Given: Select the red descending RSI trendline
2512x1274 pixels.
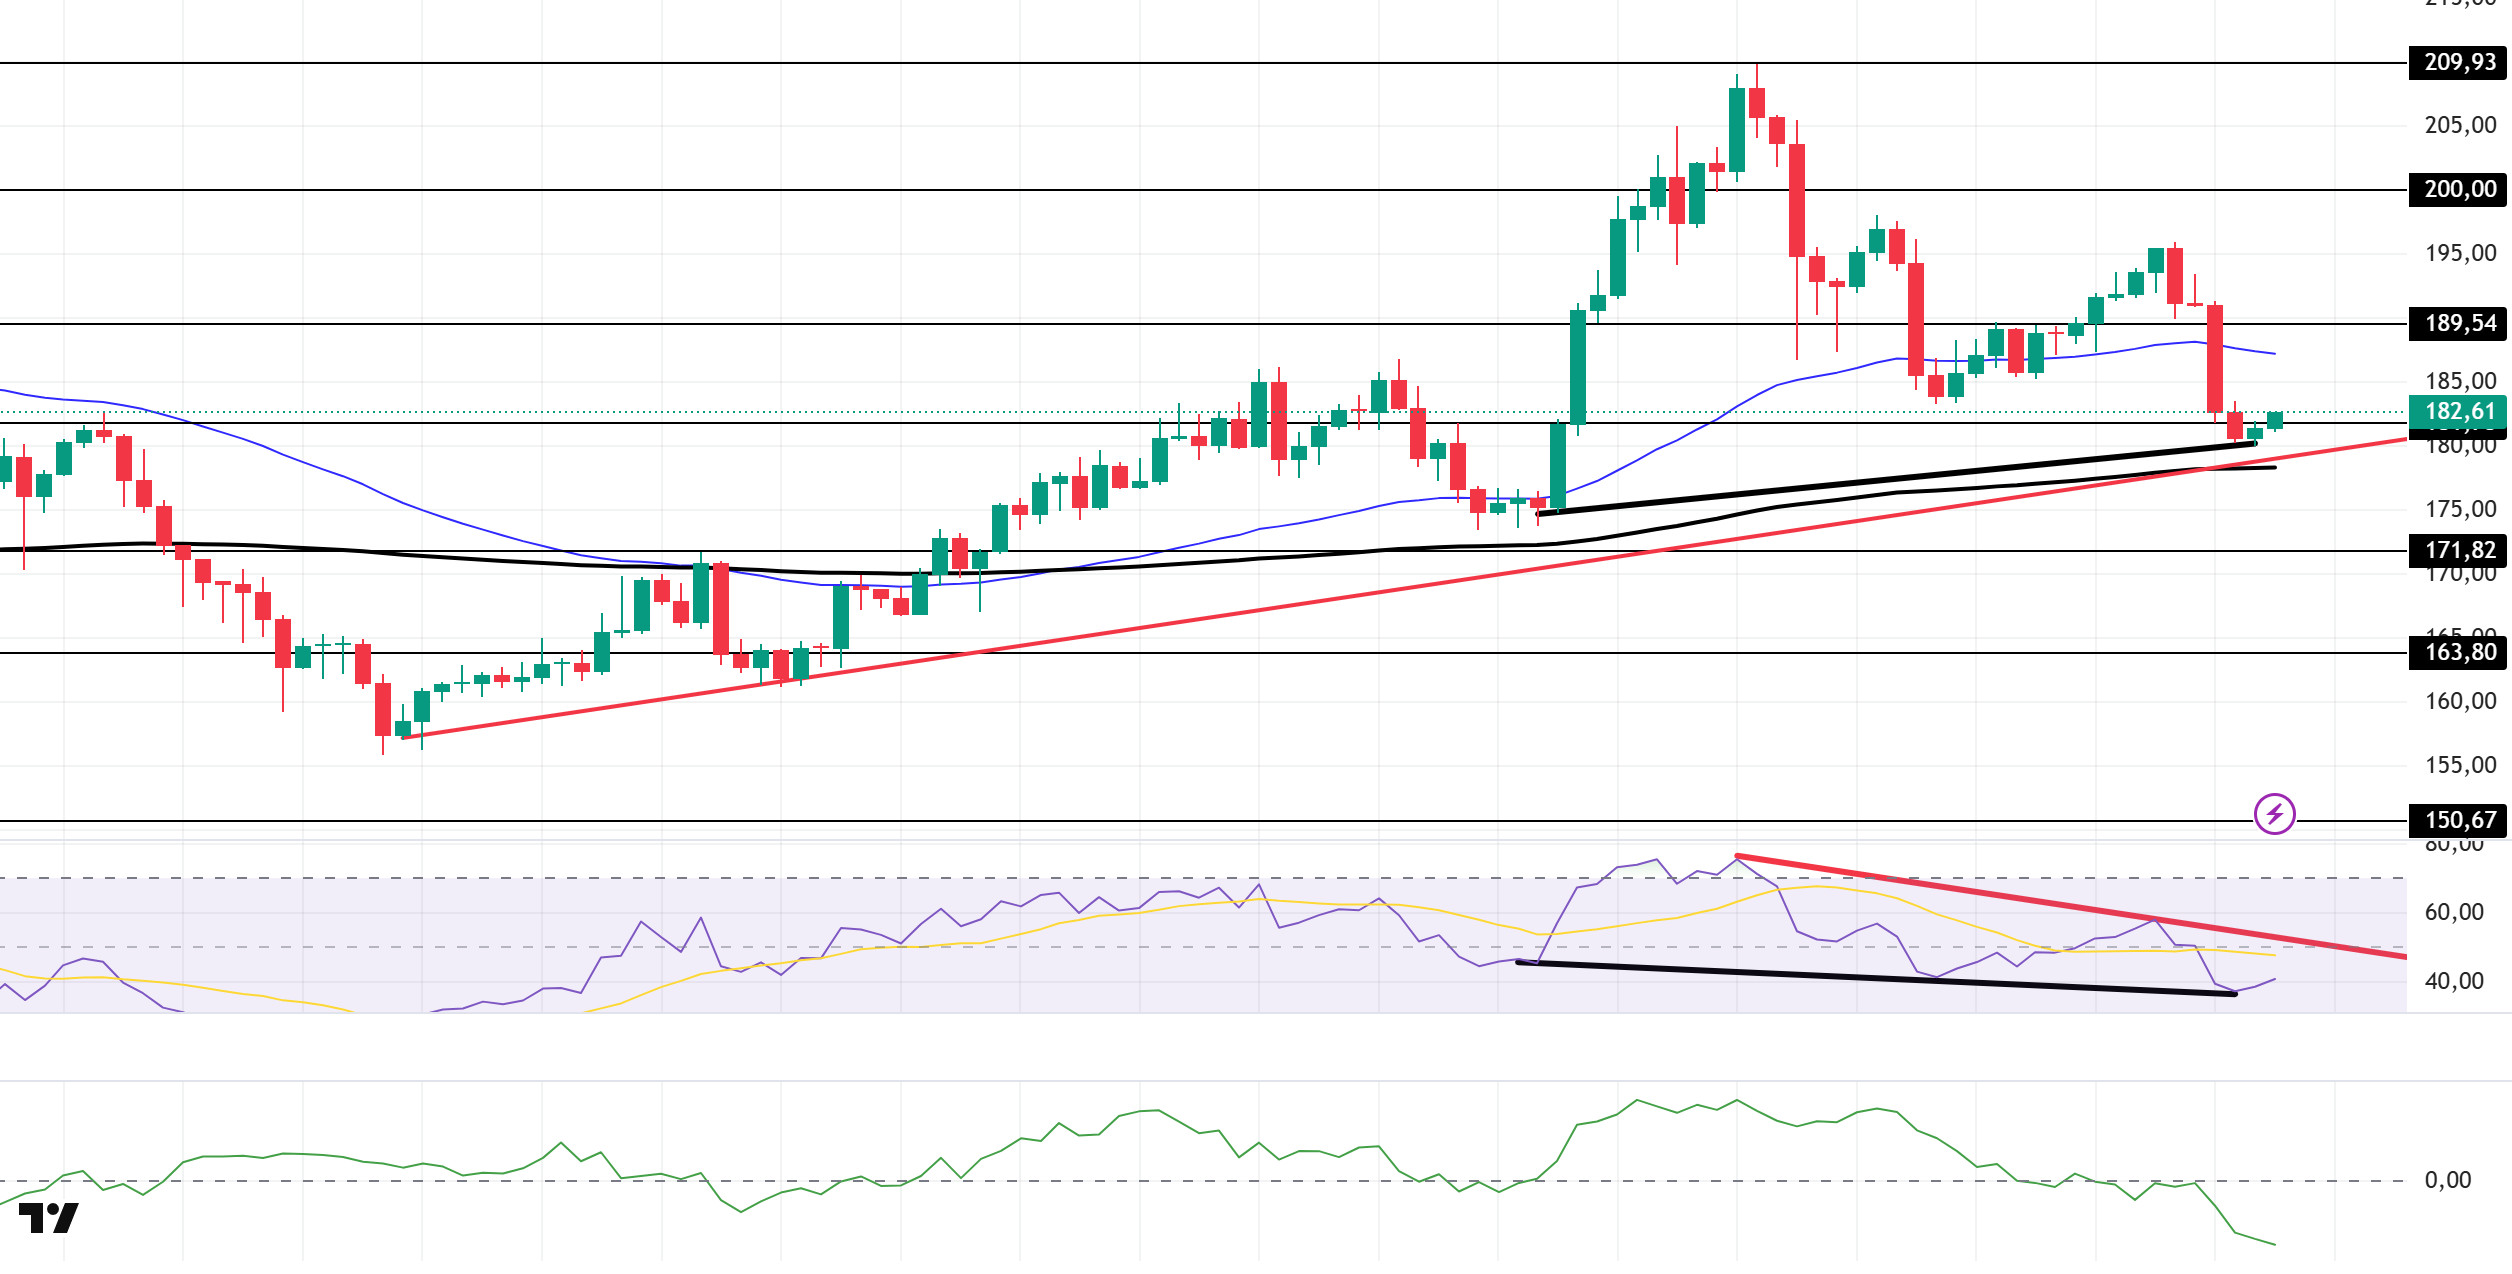Looking at the screenshot, I should (2070, 906).
